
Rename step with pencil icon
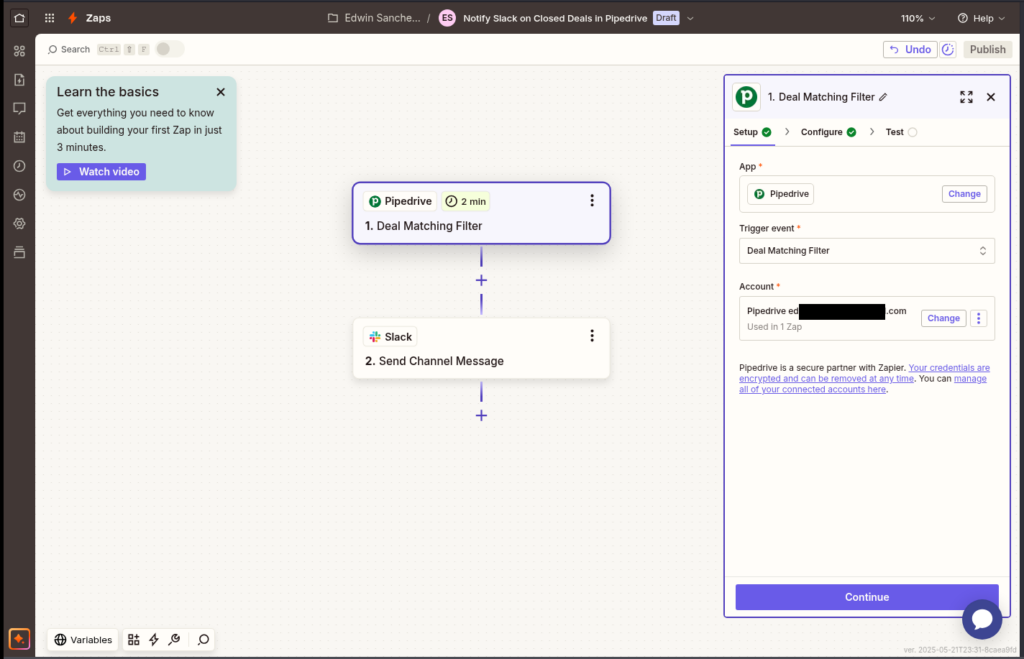tap(883, 97)
